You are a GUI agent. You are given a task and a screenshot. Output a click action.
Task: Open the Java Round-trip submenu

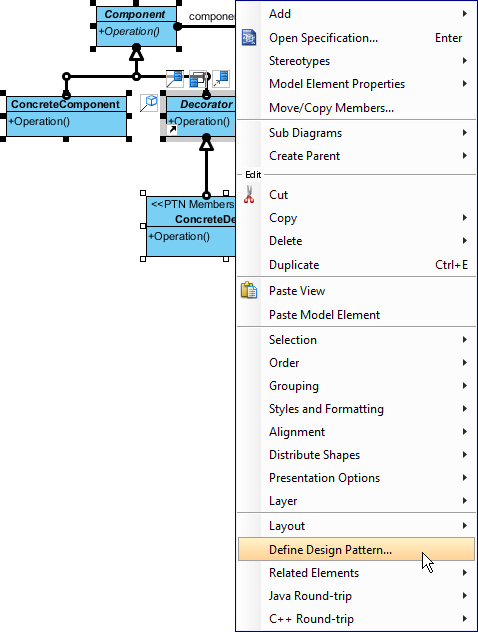click(356, 595)
